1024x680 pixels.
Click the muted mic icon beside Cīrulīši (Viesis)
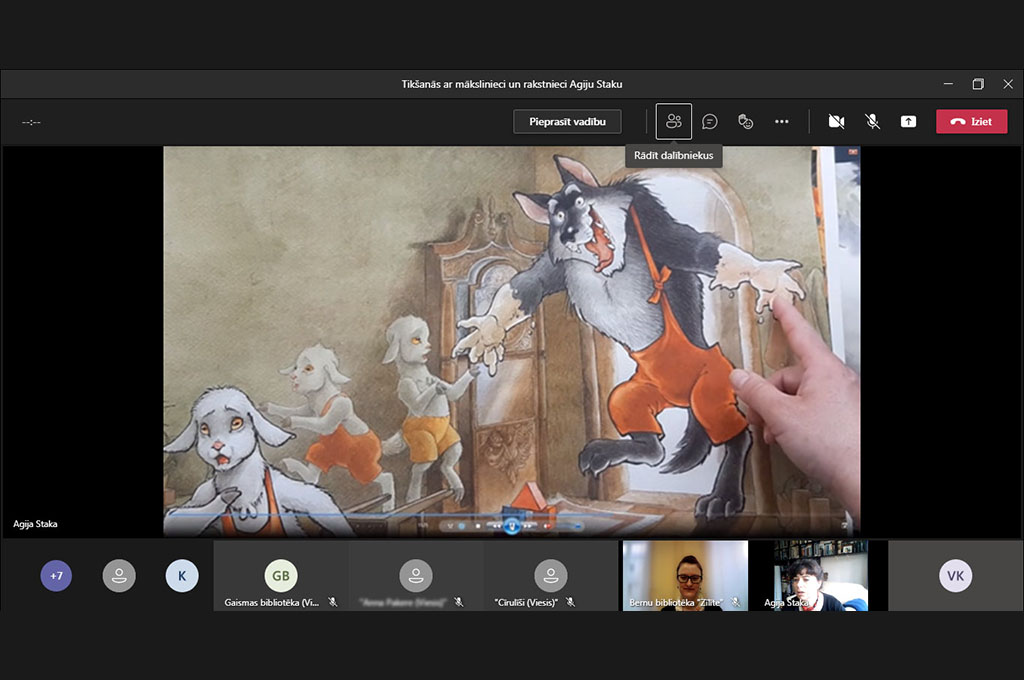click(x=571, y=602)
